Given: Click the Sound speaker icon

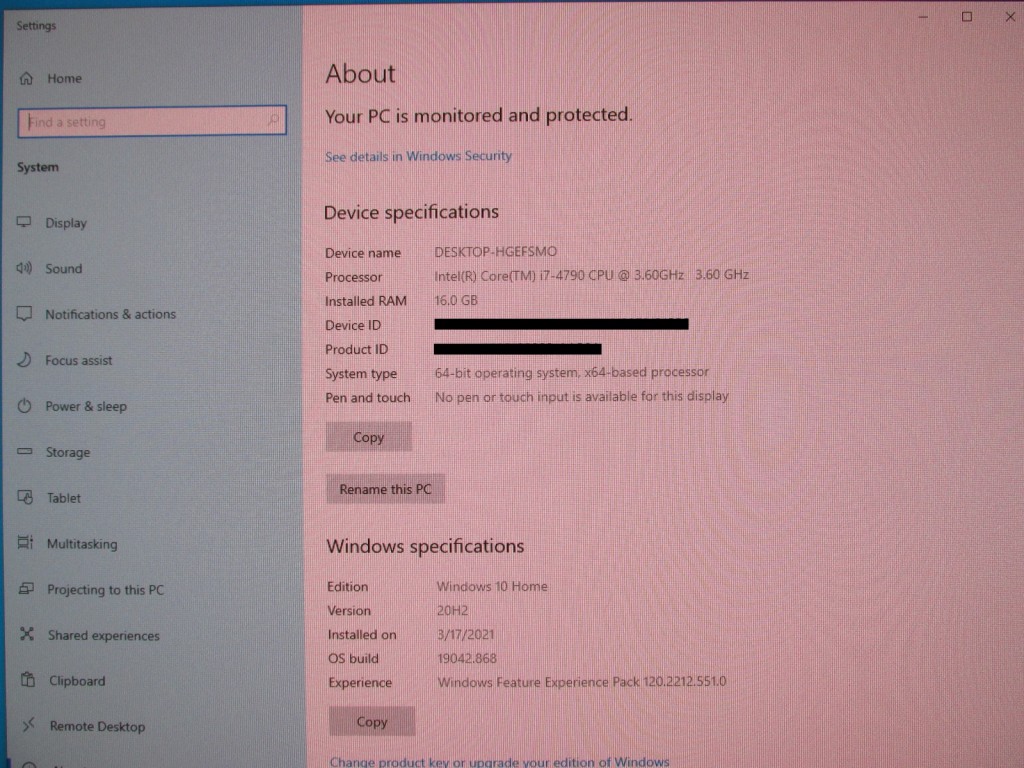Looking at the screenshot, I should click(24, 268).
